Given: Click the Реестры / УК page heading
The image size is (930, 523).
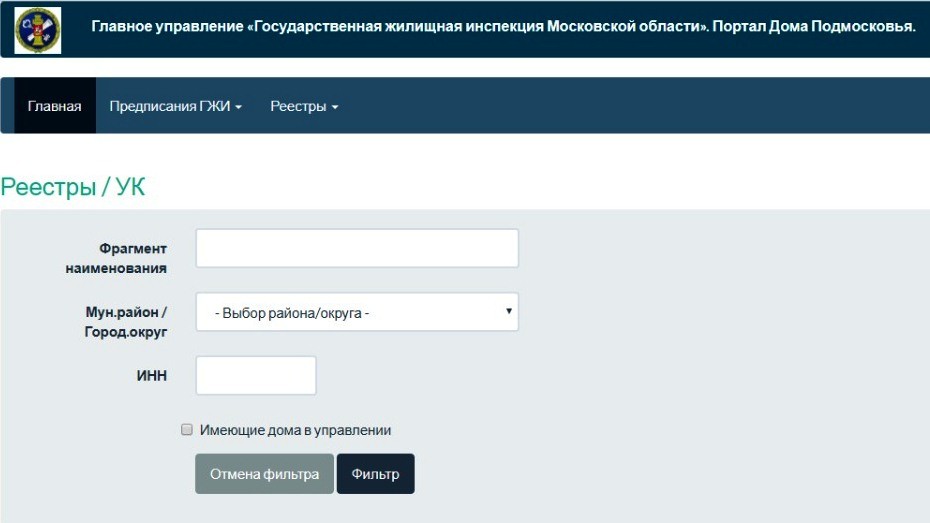Looking at the screenshot, I should tap(72, 187).
